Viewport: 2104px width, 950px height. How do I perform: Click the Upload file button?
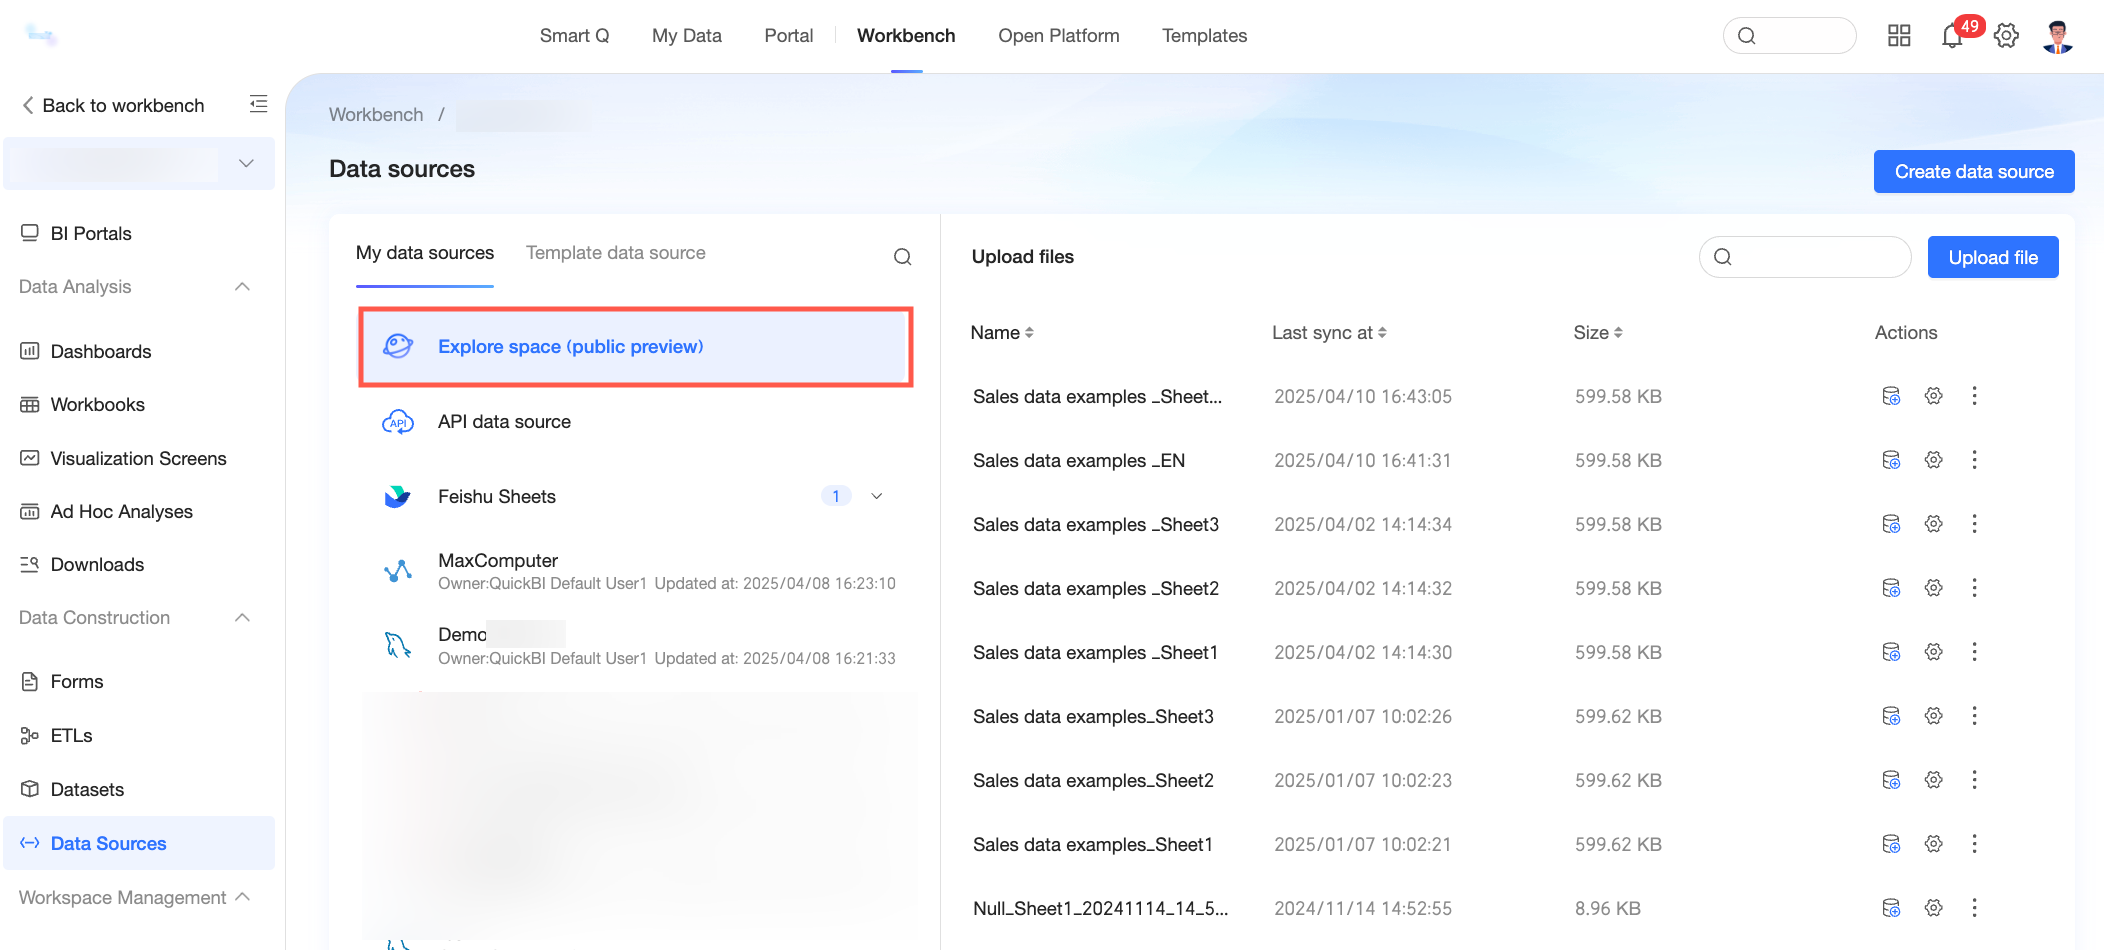point(1993,257)
